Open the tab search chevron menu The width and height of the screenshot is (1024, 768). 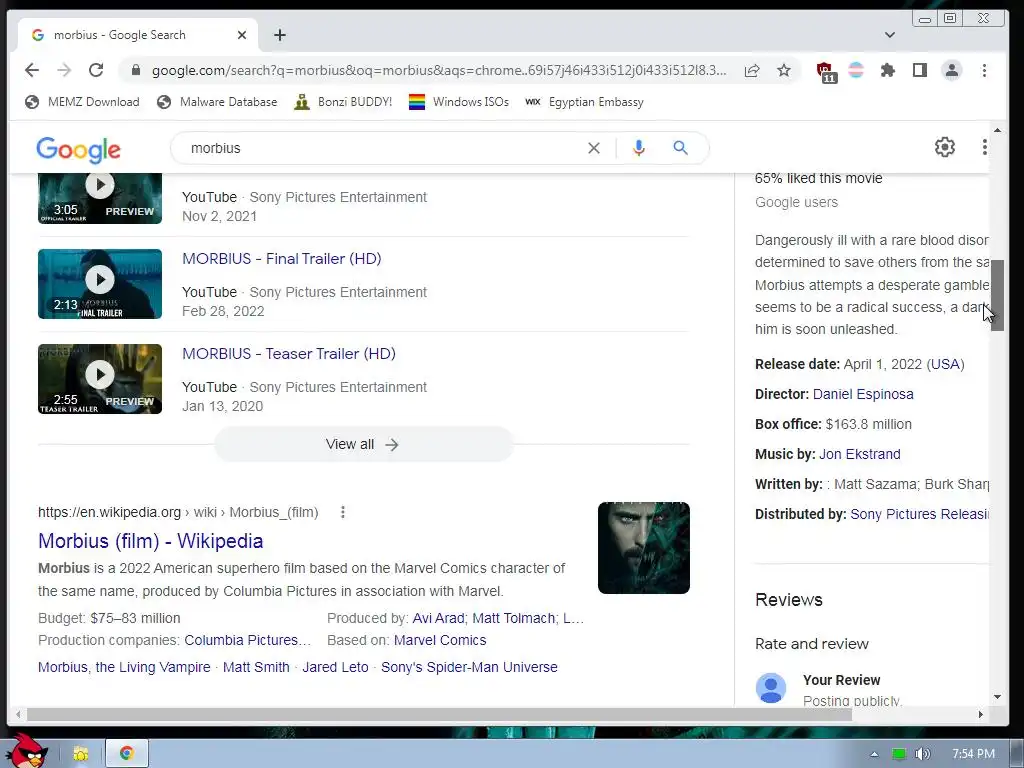pos(889,35)
